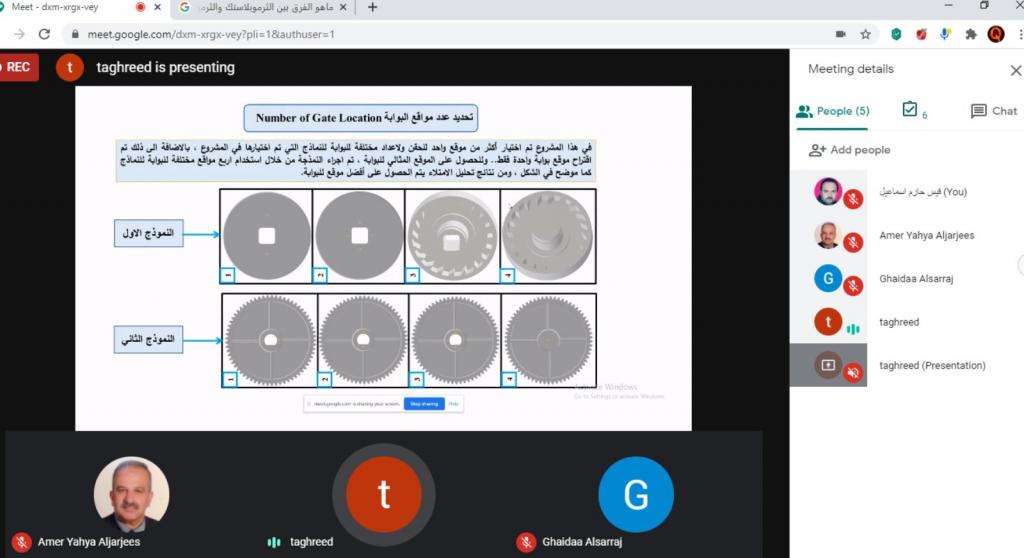Switch to the People (5) tab
1024x558 pixels.
point(833,111)
